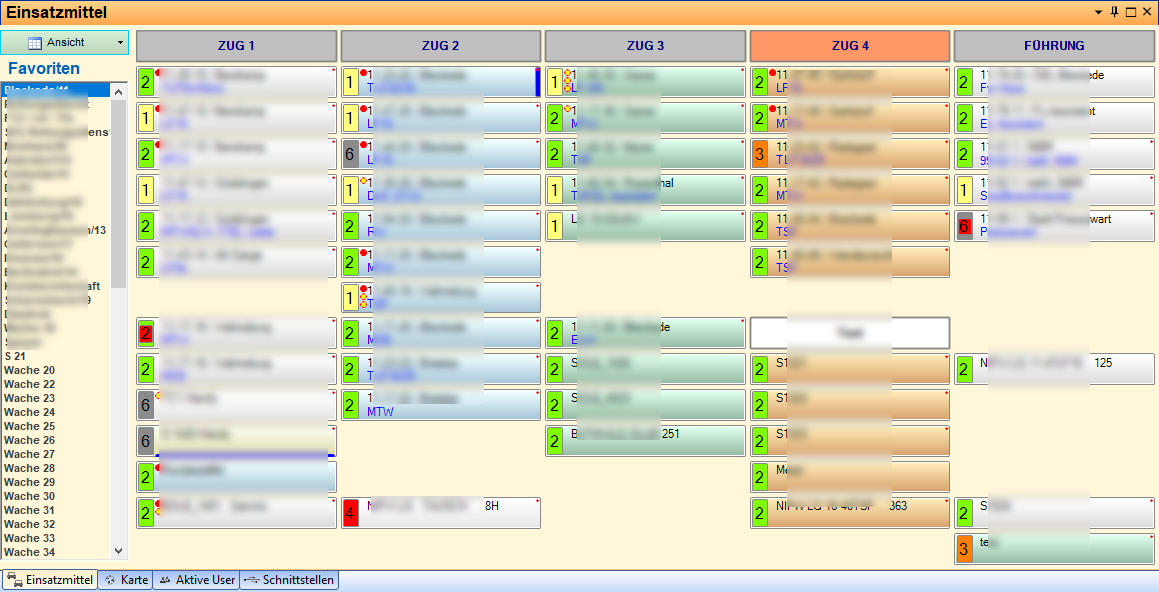Viewport: 1159px width, 592px height.
Task: Select the ZUG 1 column header
Action: tap(236, 46)
